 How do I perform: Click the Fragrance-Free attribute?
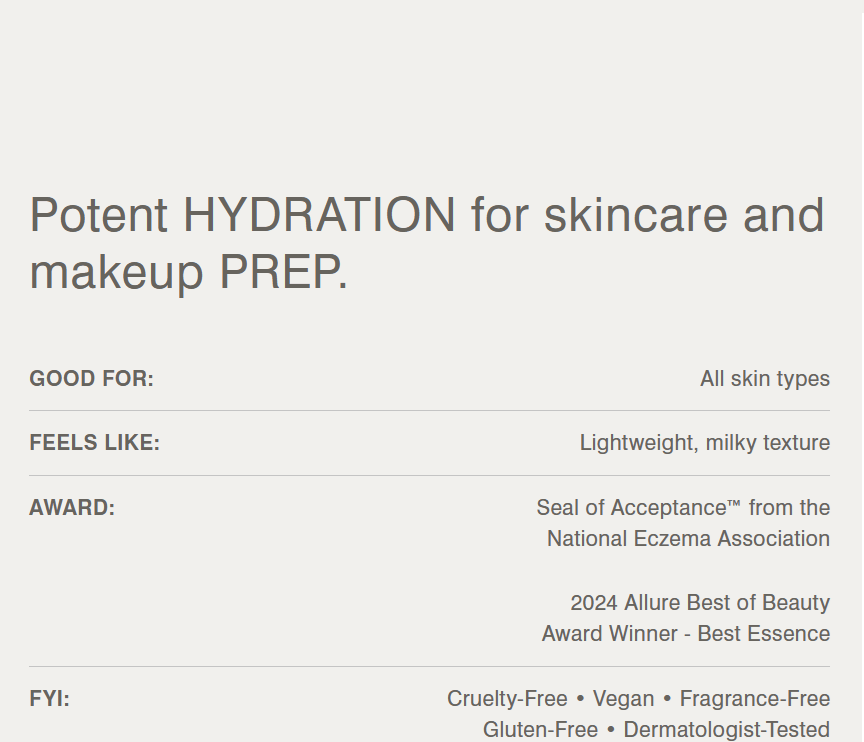[x=755, y=699]
